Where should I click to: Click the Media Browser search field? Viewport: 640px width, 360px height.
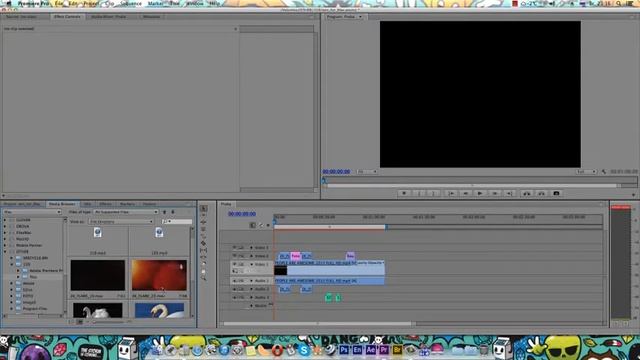point(177,221)
